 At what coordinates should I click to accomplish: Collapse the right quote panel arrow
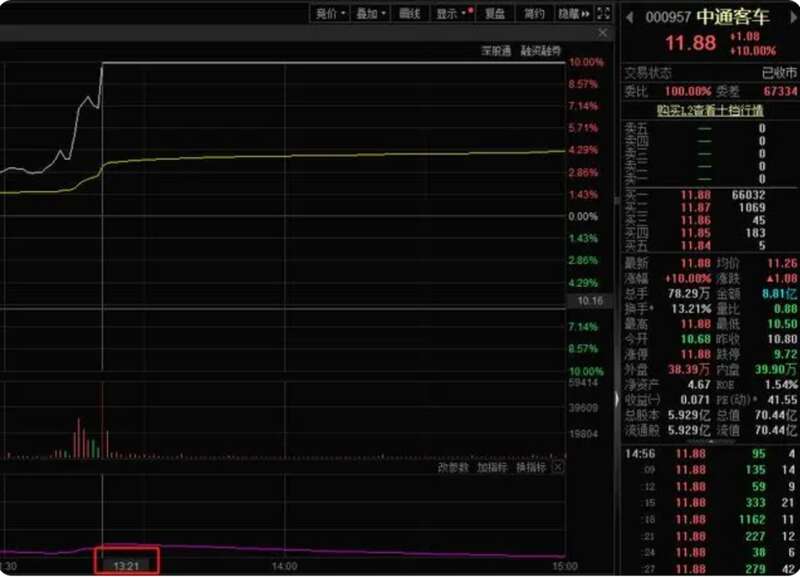click(616, 399)
